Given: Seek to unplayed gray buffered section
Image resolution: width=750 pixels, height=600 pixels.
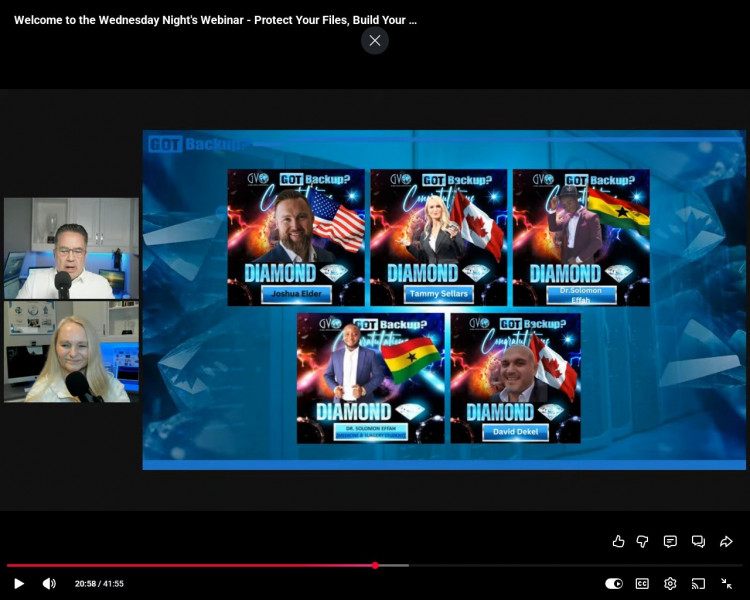Looking at the screenshot, I should [x=393, y=565].
